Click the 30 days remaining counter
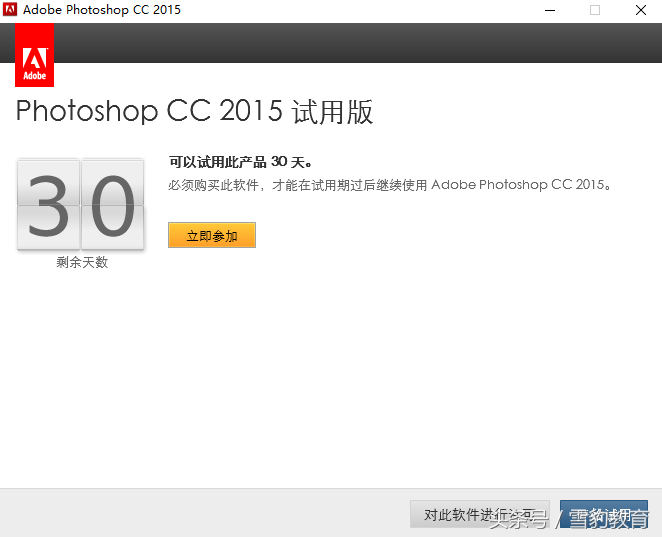662x537 pixels. (x=81, y=204)
